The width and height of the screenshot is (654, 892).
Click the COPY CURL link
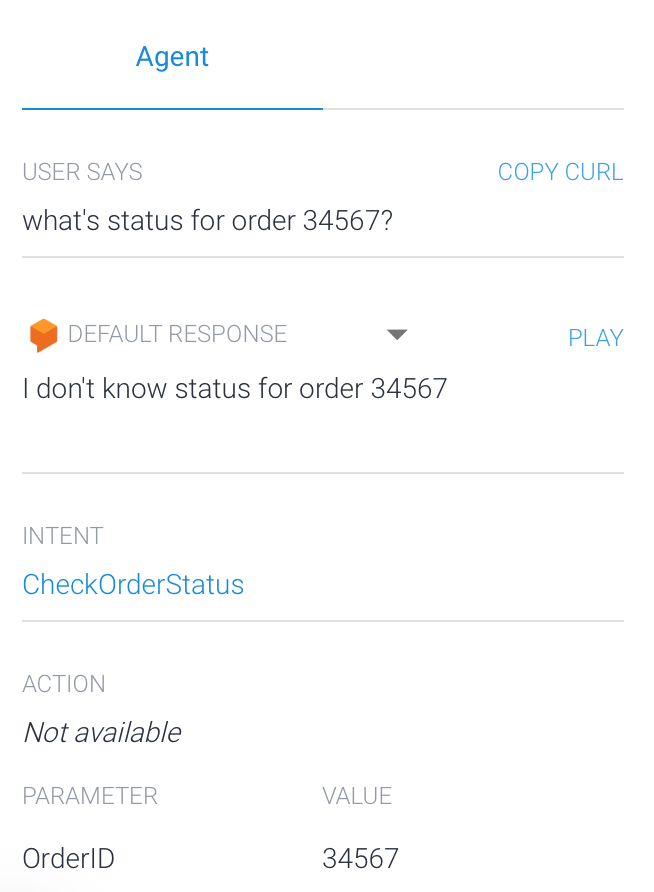tap(560, 172)
